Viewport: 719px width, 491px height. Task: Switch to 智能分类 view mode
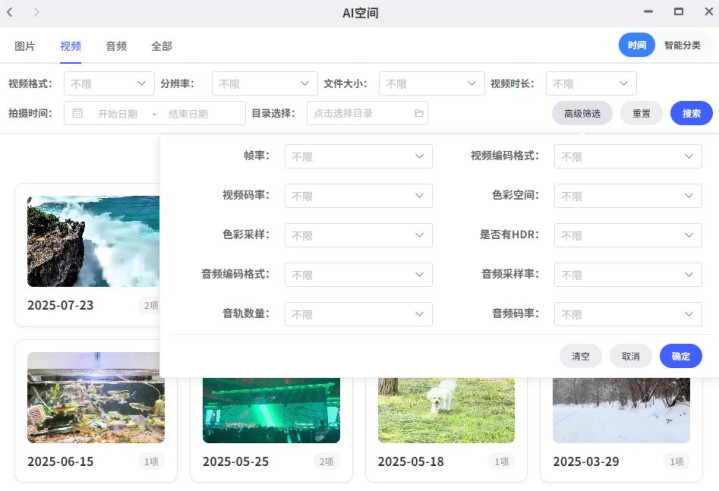tap(682, 46)
